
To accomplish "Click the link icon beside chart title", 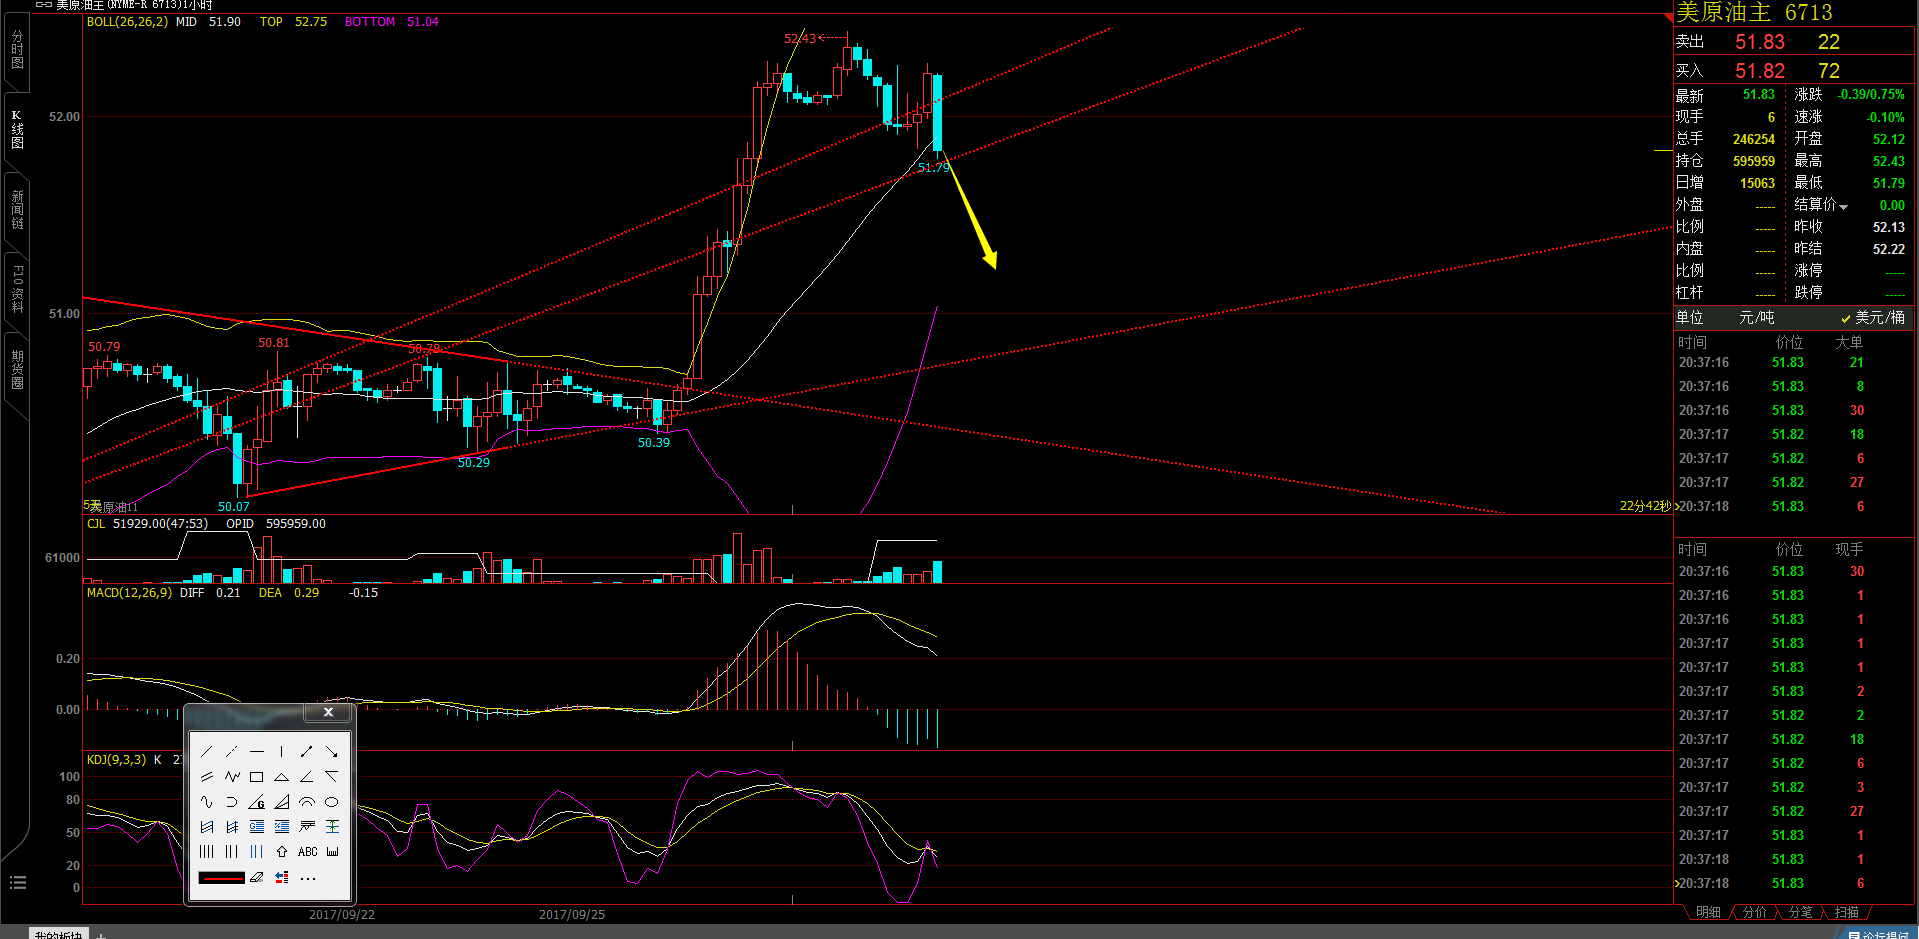I will [x=44, y=5].
